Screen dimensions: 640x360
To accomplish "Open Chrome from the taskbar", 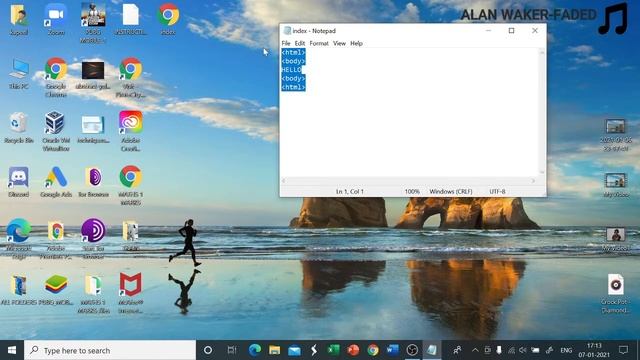I will (373, 350).
